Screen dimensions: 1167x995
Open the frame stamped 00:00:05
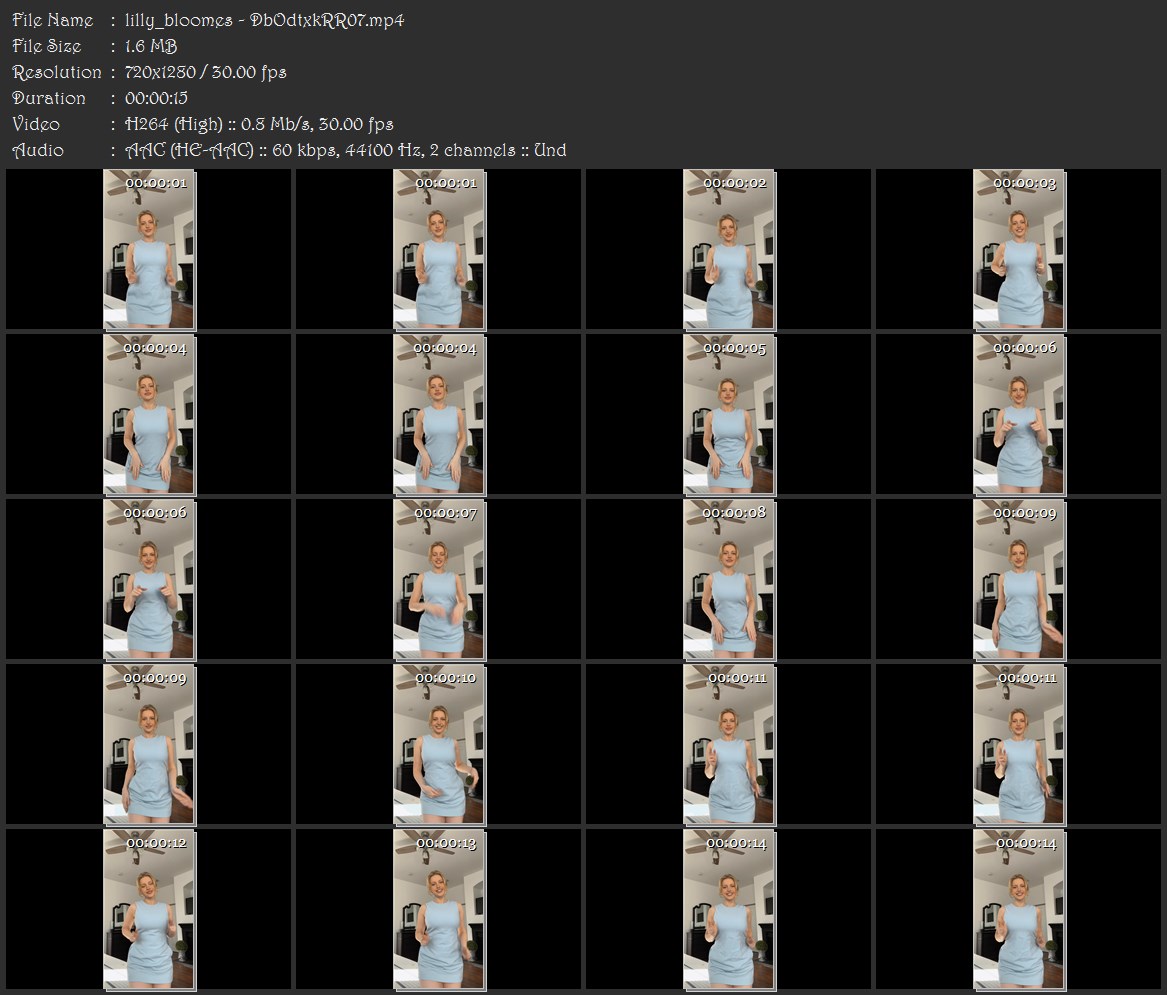coord(729,415)
